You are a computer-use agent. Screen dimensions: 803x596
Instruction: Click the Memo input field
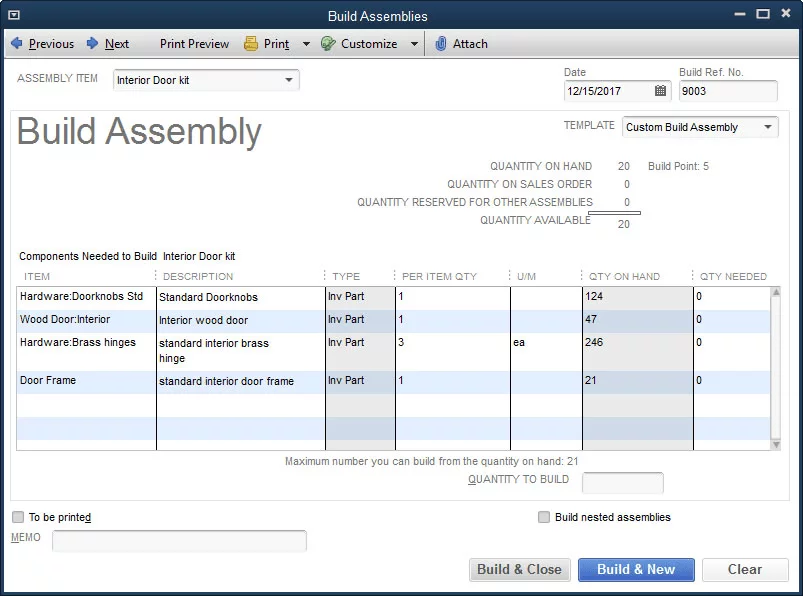[x=180, y=540]
